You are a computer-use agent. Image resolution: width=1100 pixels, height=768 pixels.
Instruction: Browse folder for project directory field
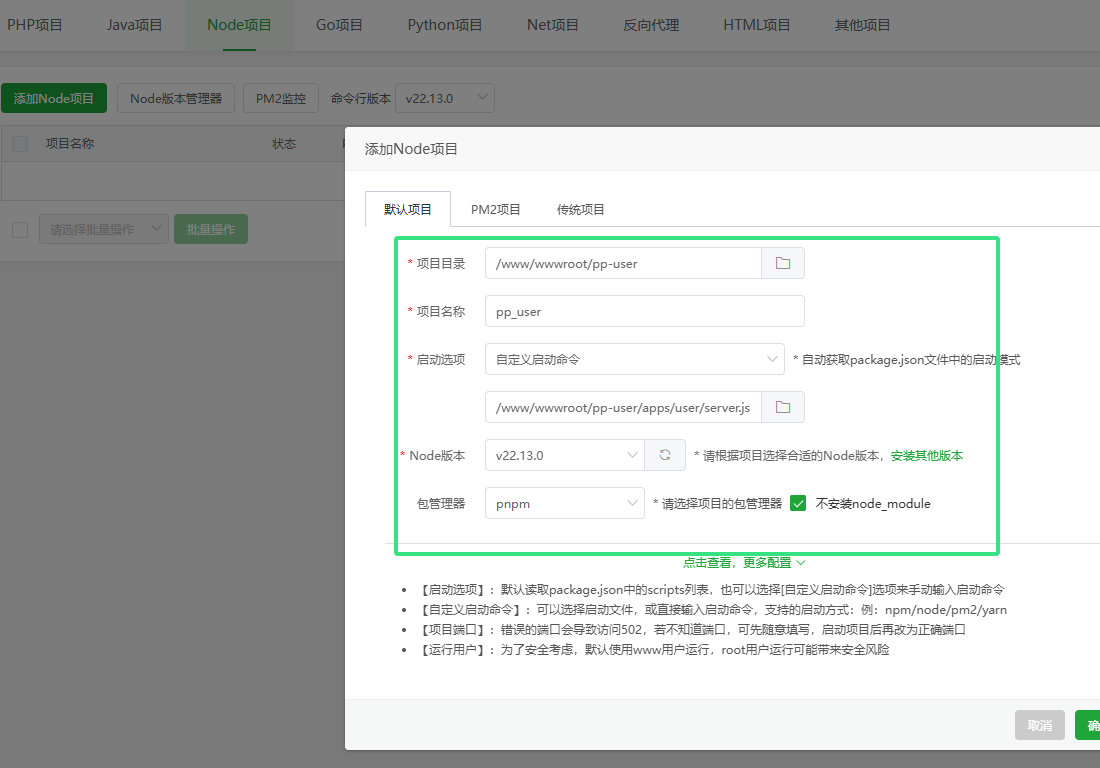pos(783,263)
